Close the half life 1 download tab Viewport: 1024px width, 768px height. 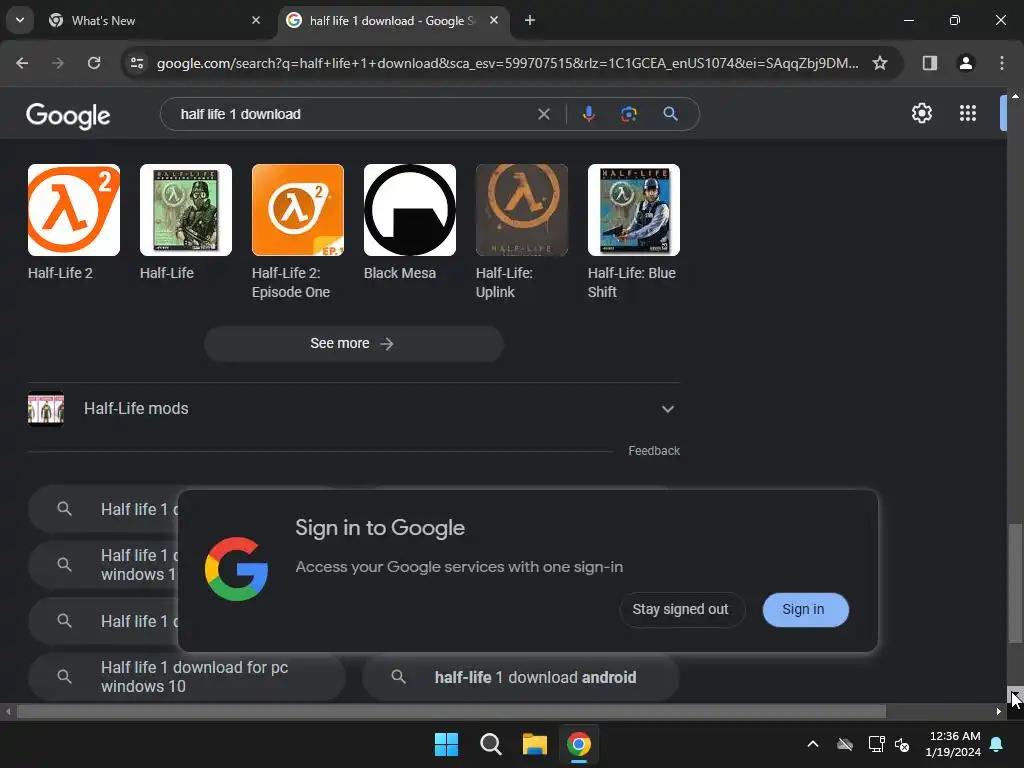494,20
